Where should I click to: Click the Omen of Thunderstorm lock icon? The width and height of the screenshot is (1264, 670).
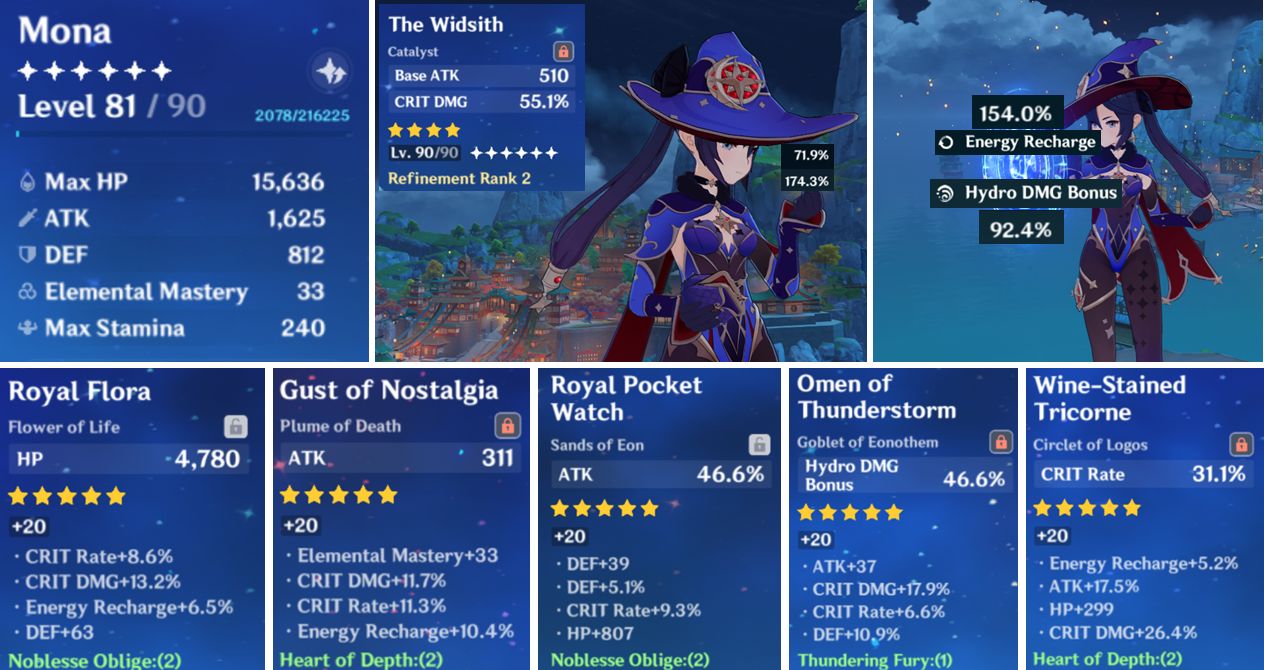(1001, 442)
